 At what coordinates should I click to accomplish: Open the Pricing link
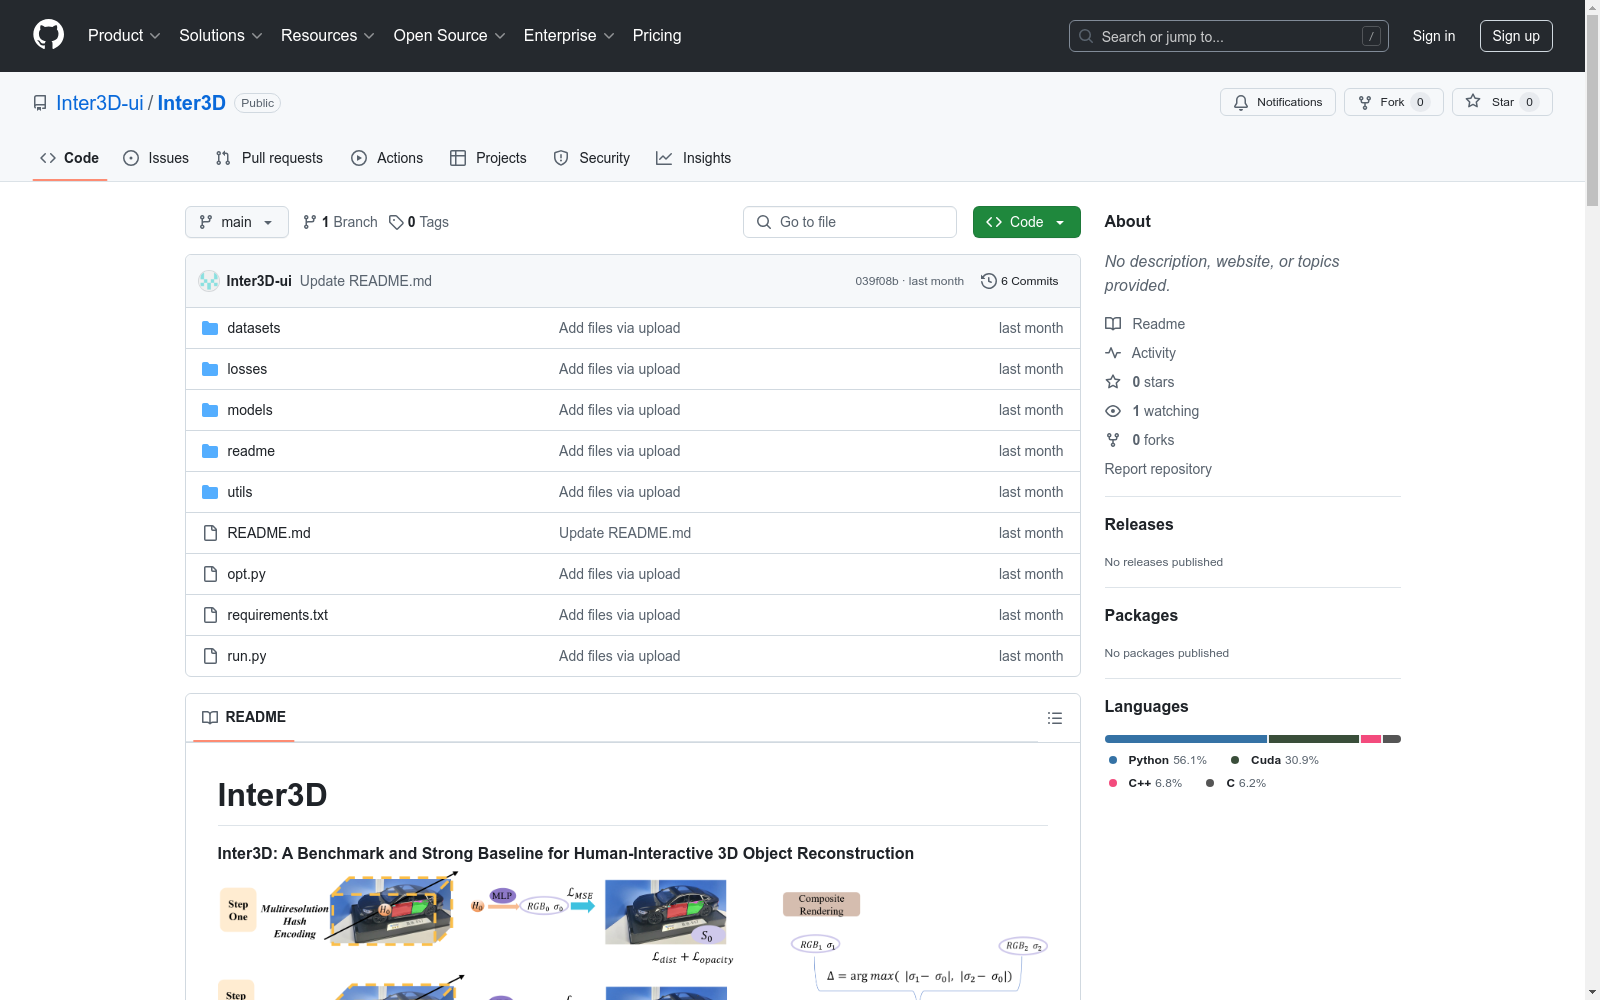pyautogui.click(x=657, y=35)
